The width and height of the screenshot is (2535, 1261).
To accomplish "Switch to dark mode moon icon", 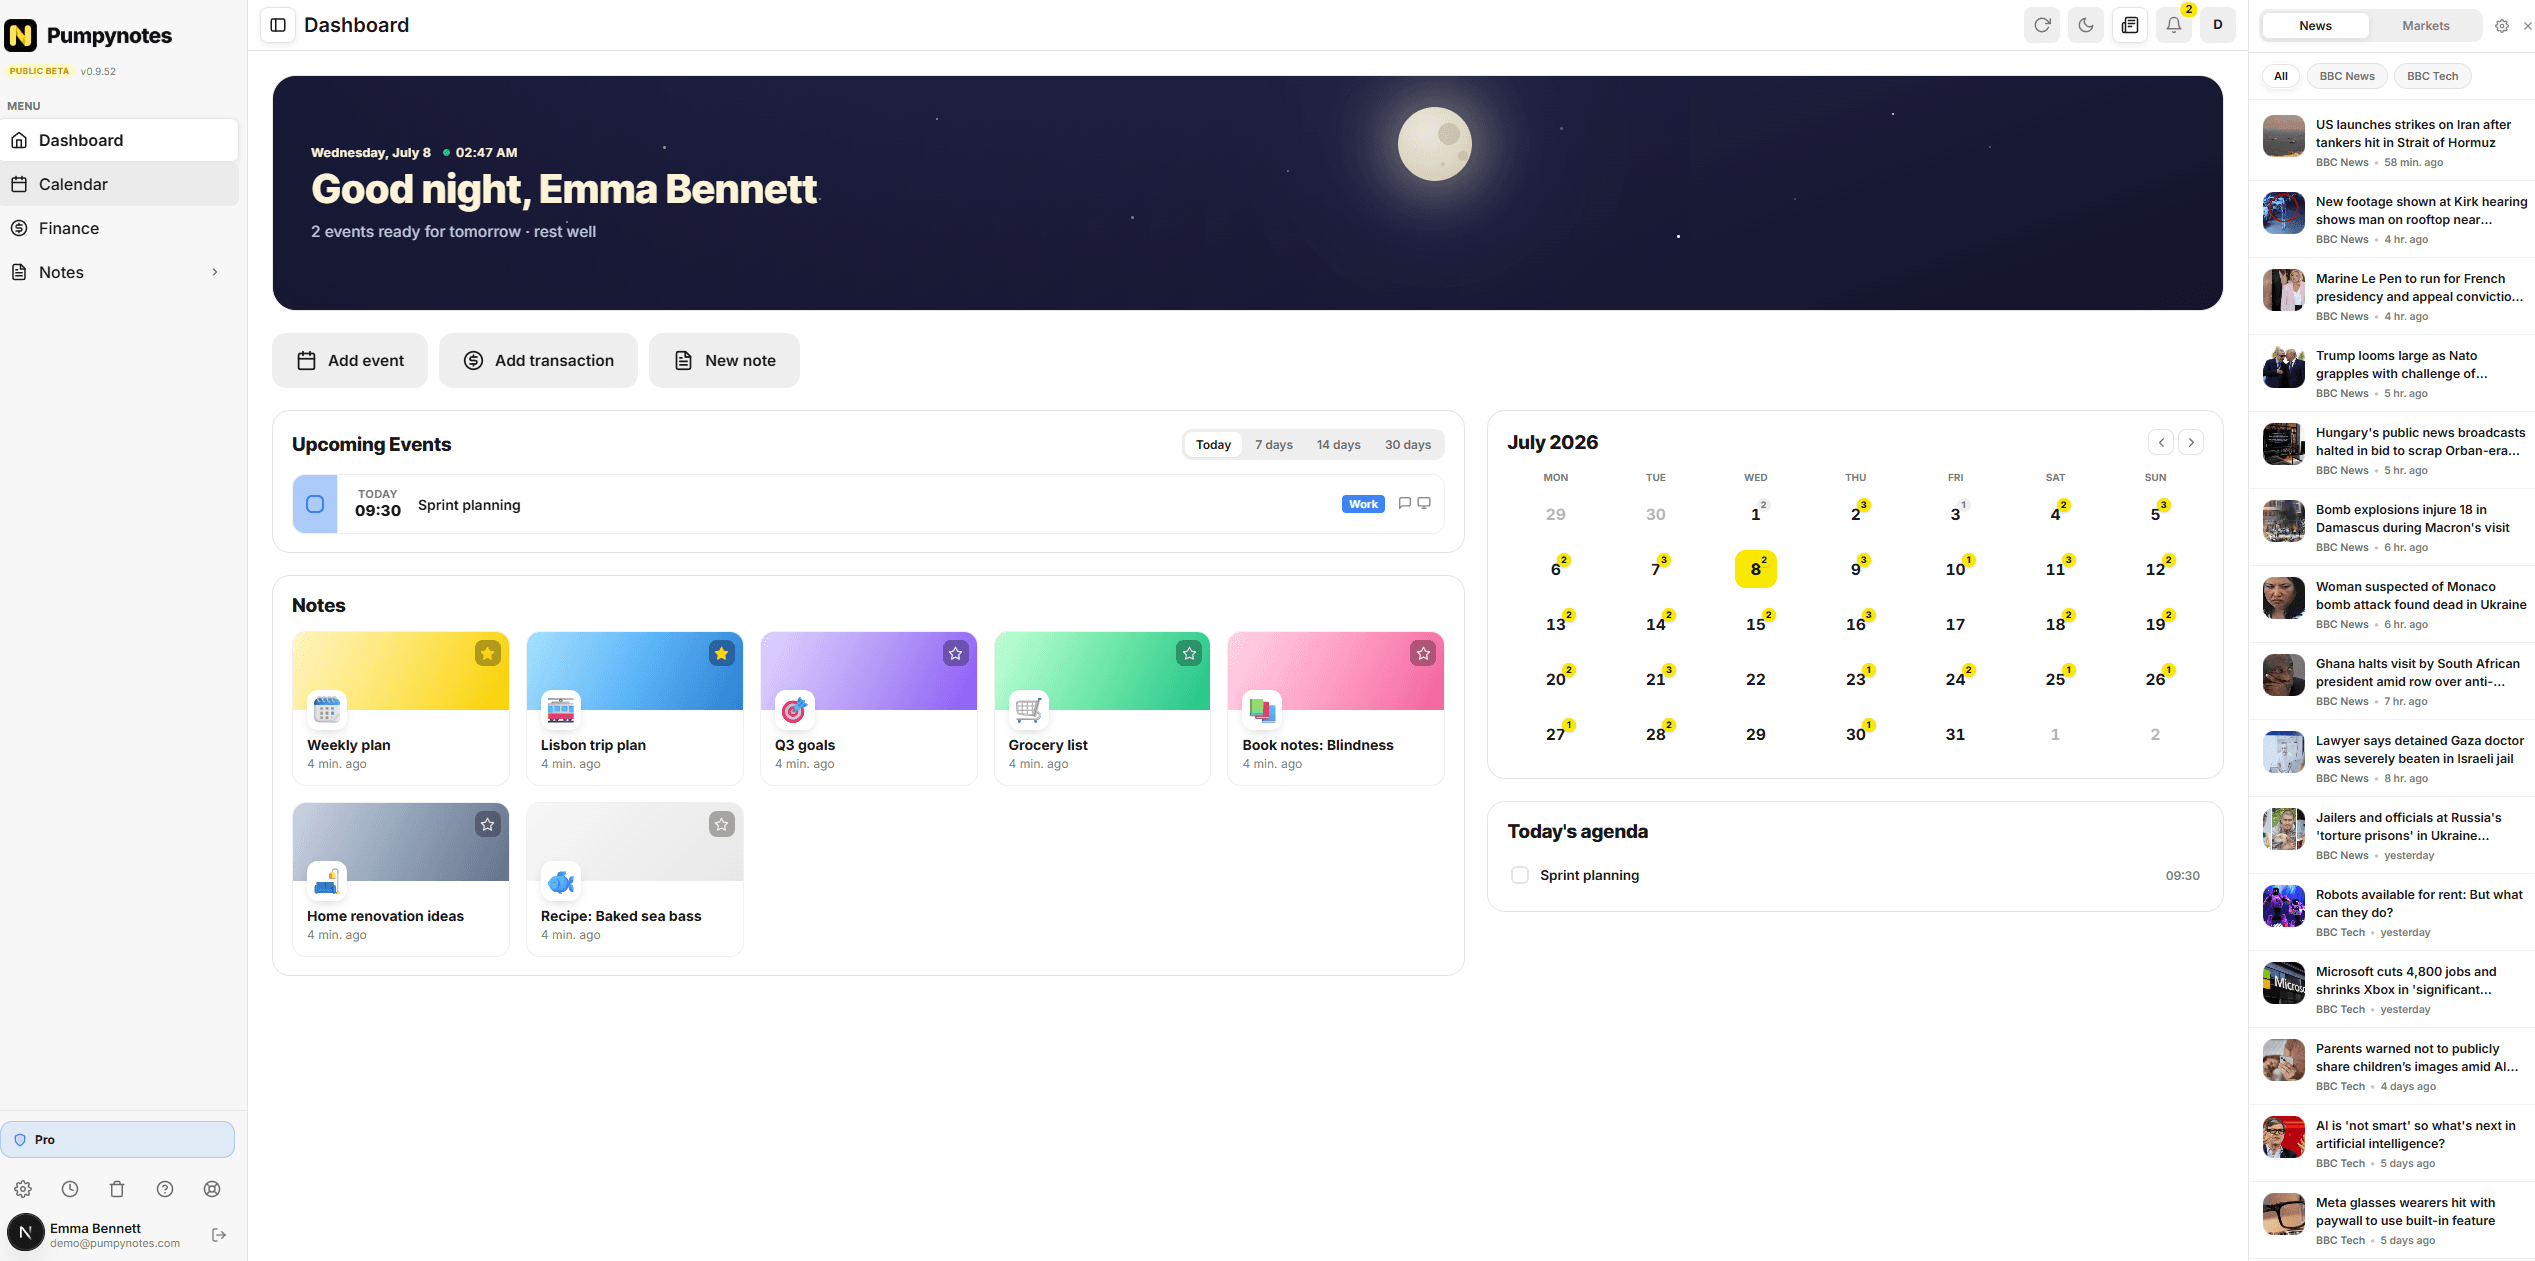I will 2086,25.
